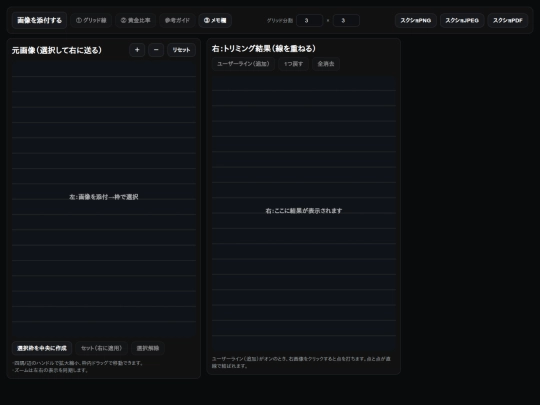The width and height of the screenshot is (540, 405).
Task: Click the 全消去 clear all button
Action: click(x=326, y=64)
